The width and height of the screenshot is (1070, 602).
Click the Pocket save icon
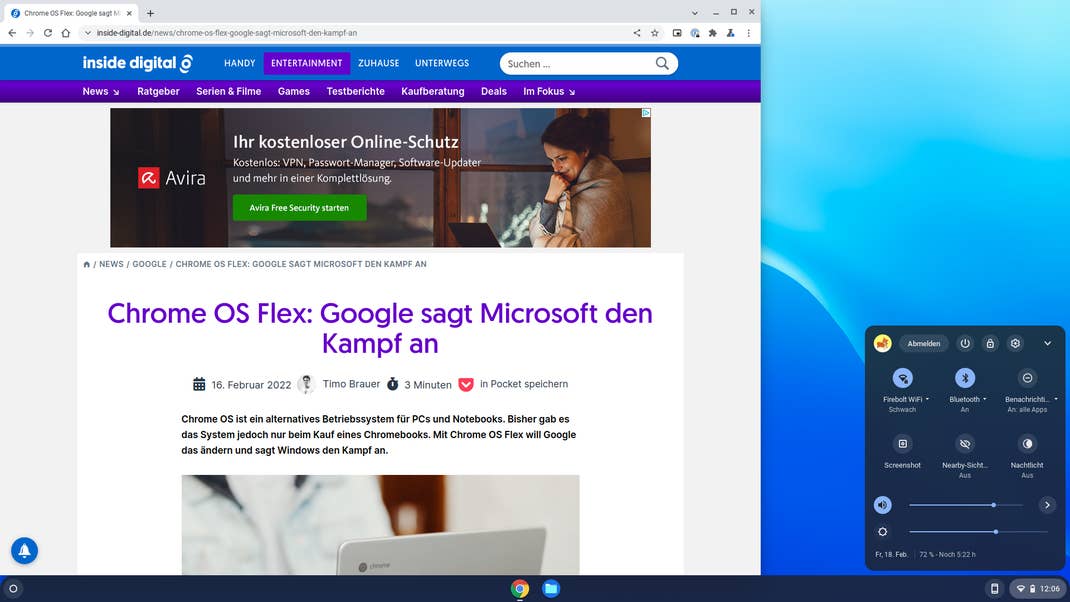point(466,384)
